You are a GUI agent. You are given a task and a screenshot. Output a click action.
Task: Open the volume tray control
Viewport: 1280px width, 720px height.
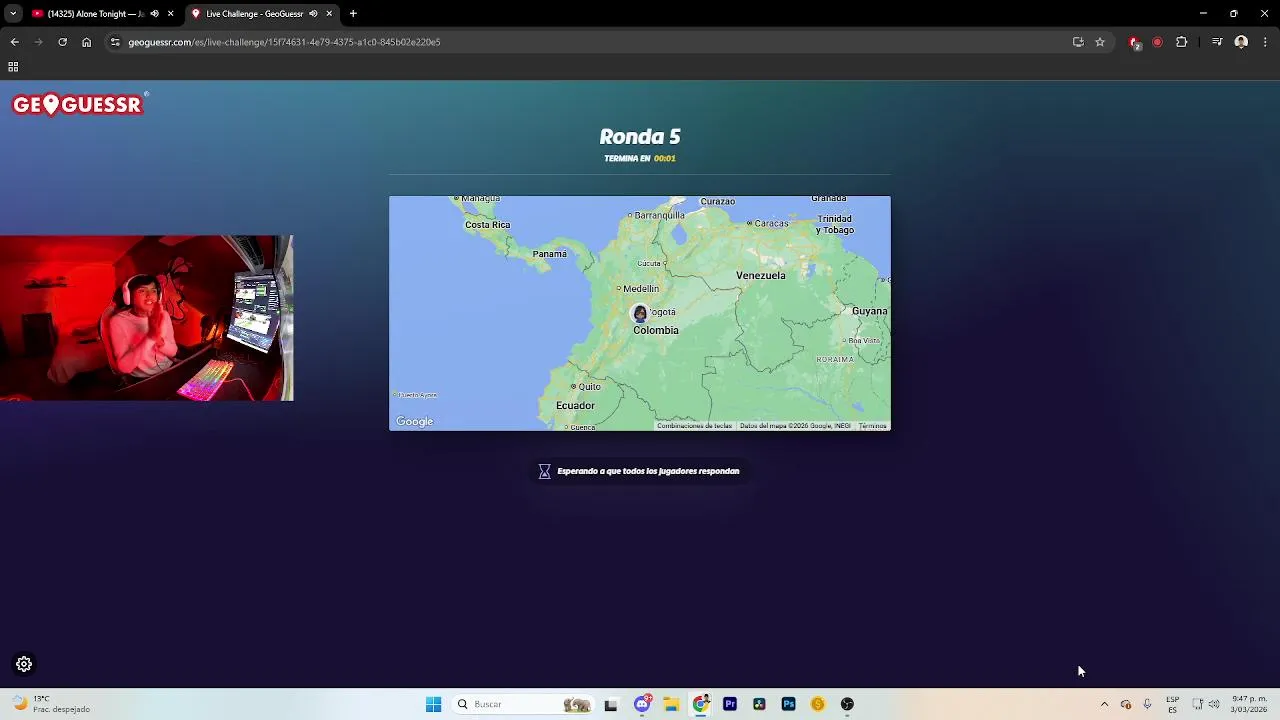[1214, 704]
